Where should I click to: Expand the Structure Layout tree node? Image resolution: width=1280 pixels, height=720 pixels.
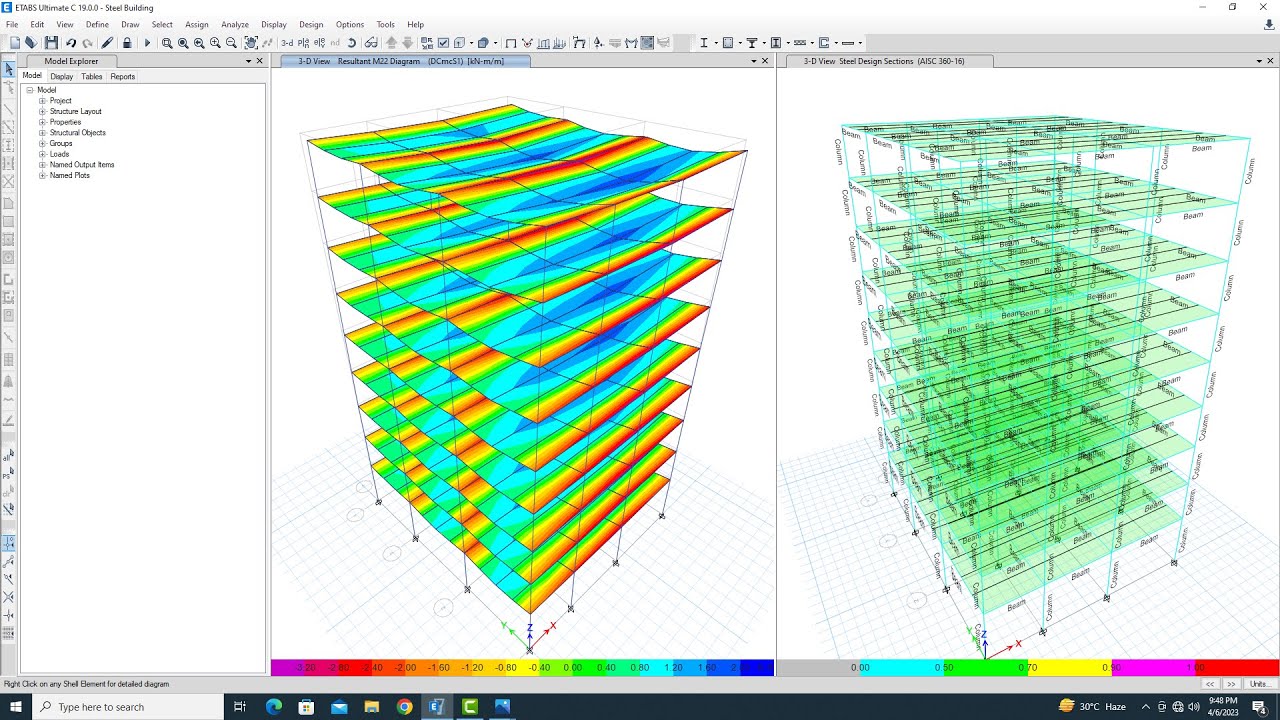[43, 112]
